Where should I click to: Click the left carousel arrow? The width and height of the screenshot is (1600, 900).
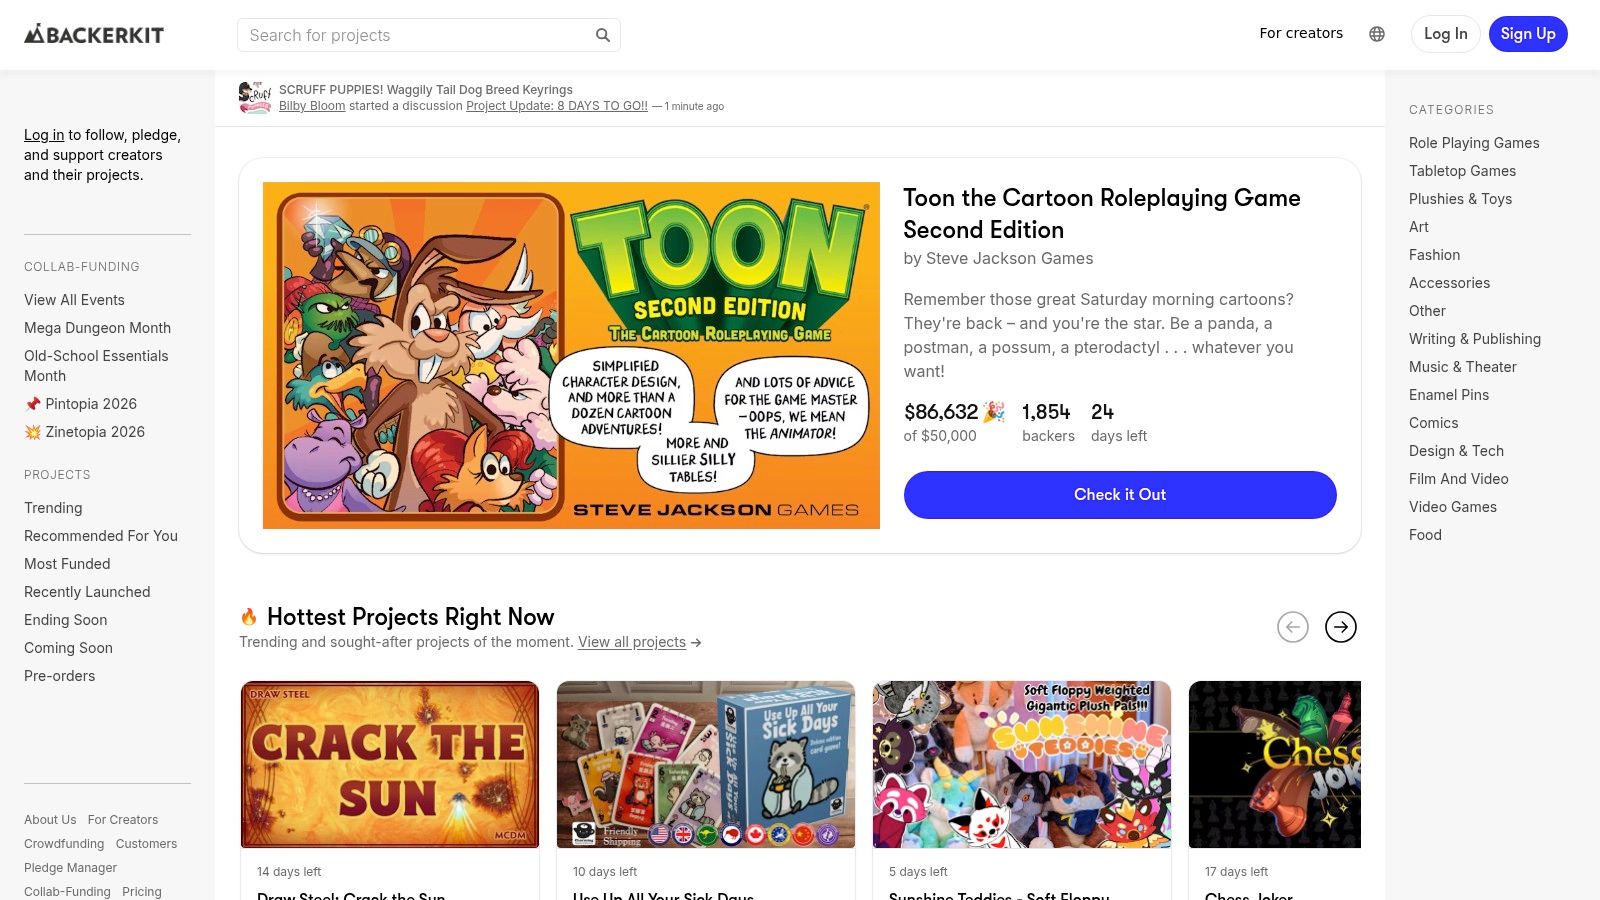click(1293, 627)
